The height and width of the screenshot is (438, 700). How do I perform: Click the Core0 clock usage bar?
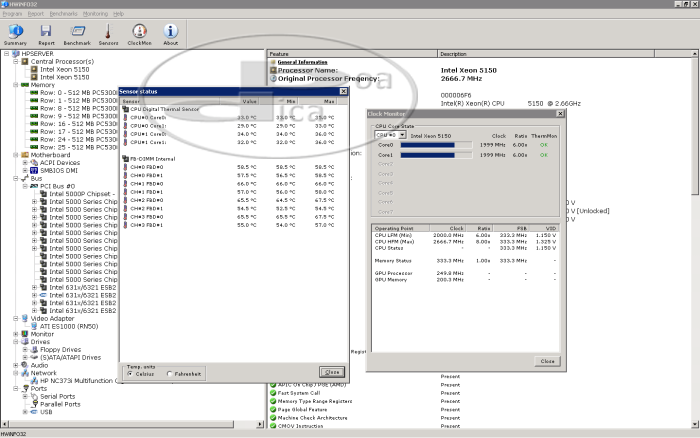[x=436, y=145]
